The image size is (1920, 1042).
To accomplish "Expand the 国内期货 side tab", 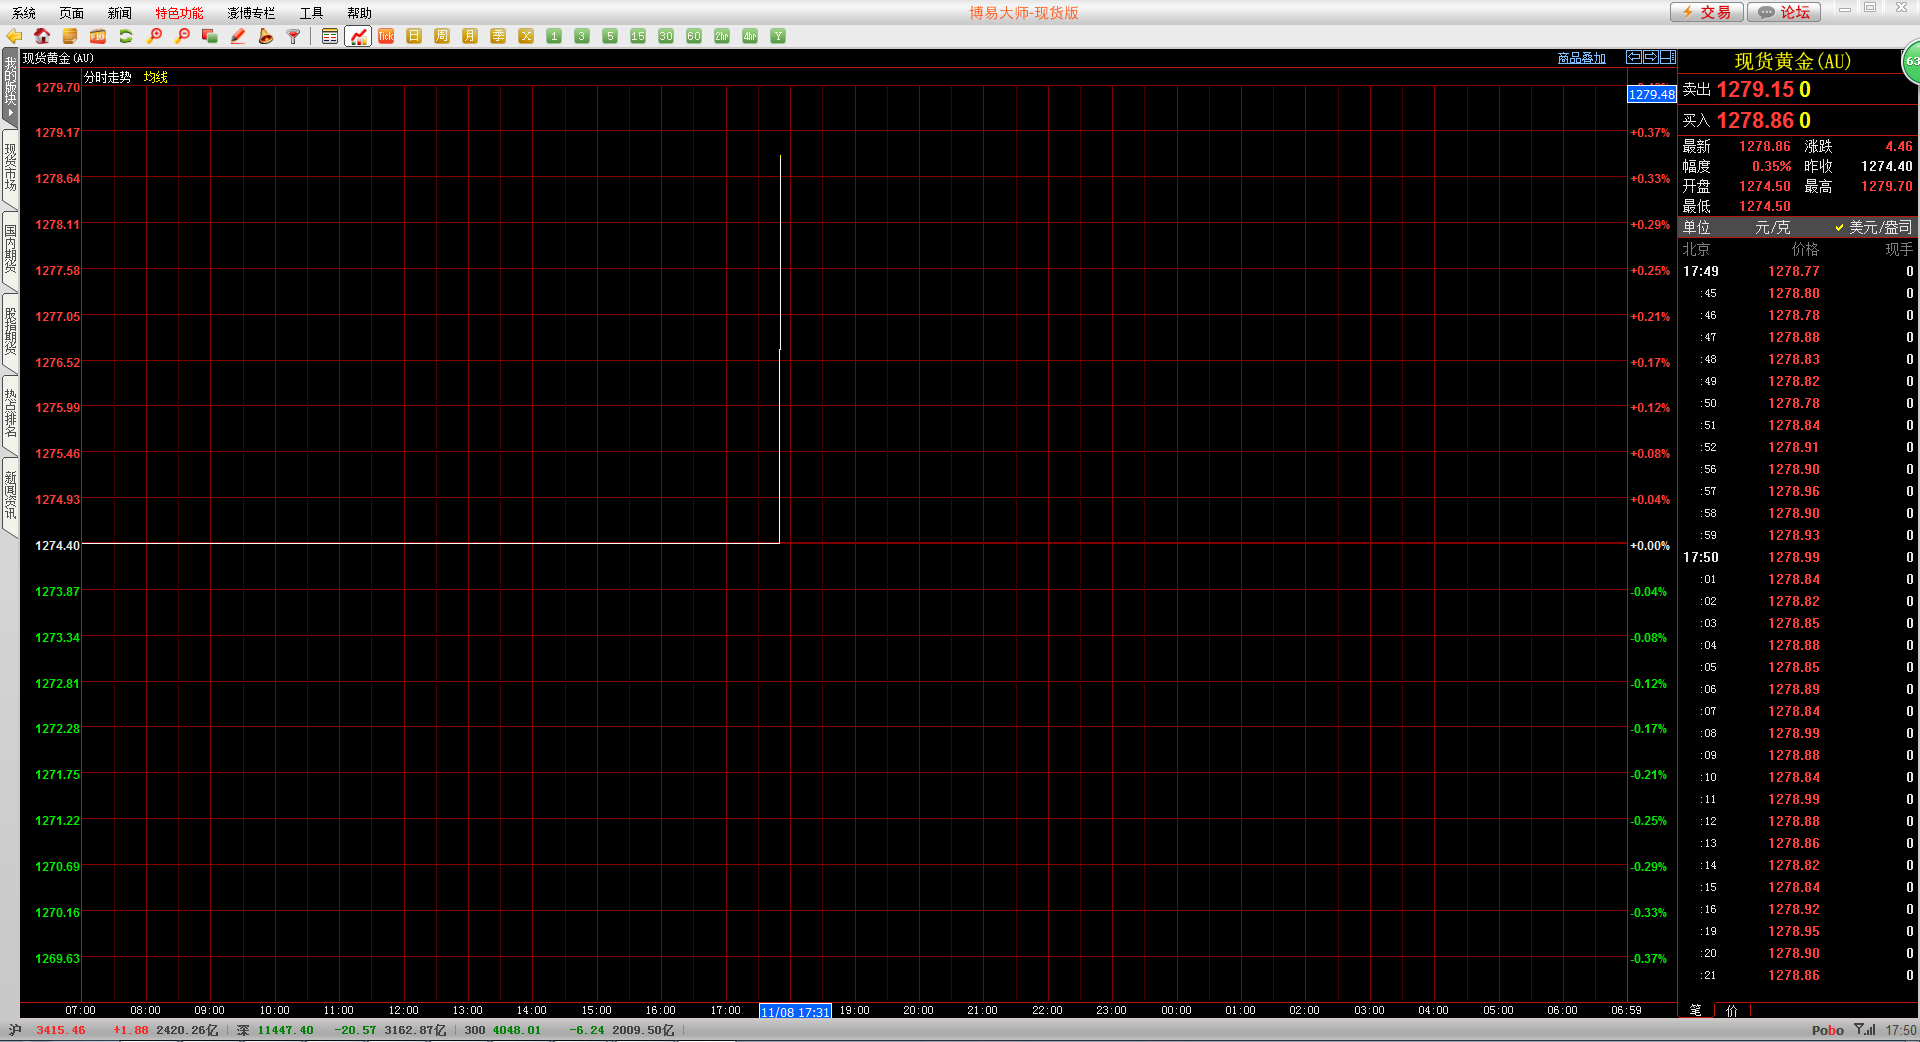I will pos(10,249).
